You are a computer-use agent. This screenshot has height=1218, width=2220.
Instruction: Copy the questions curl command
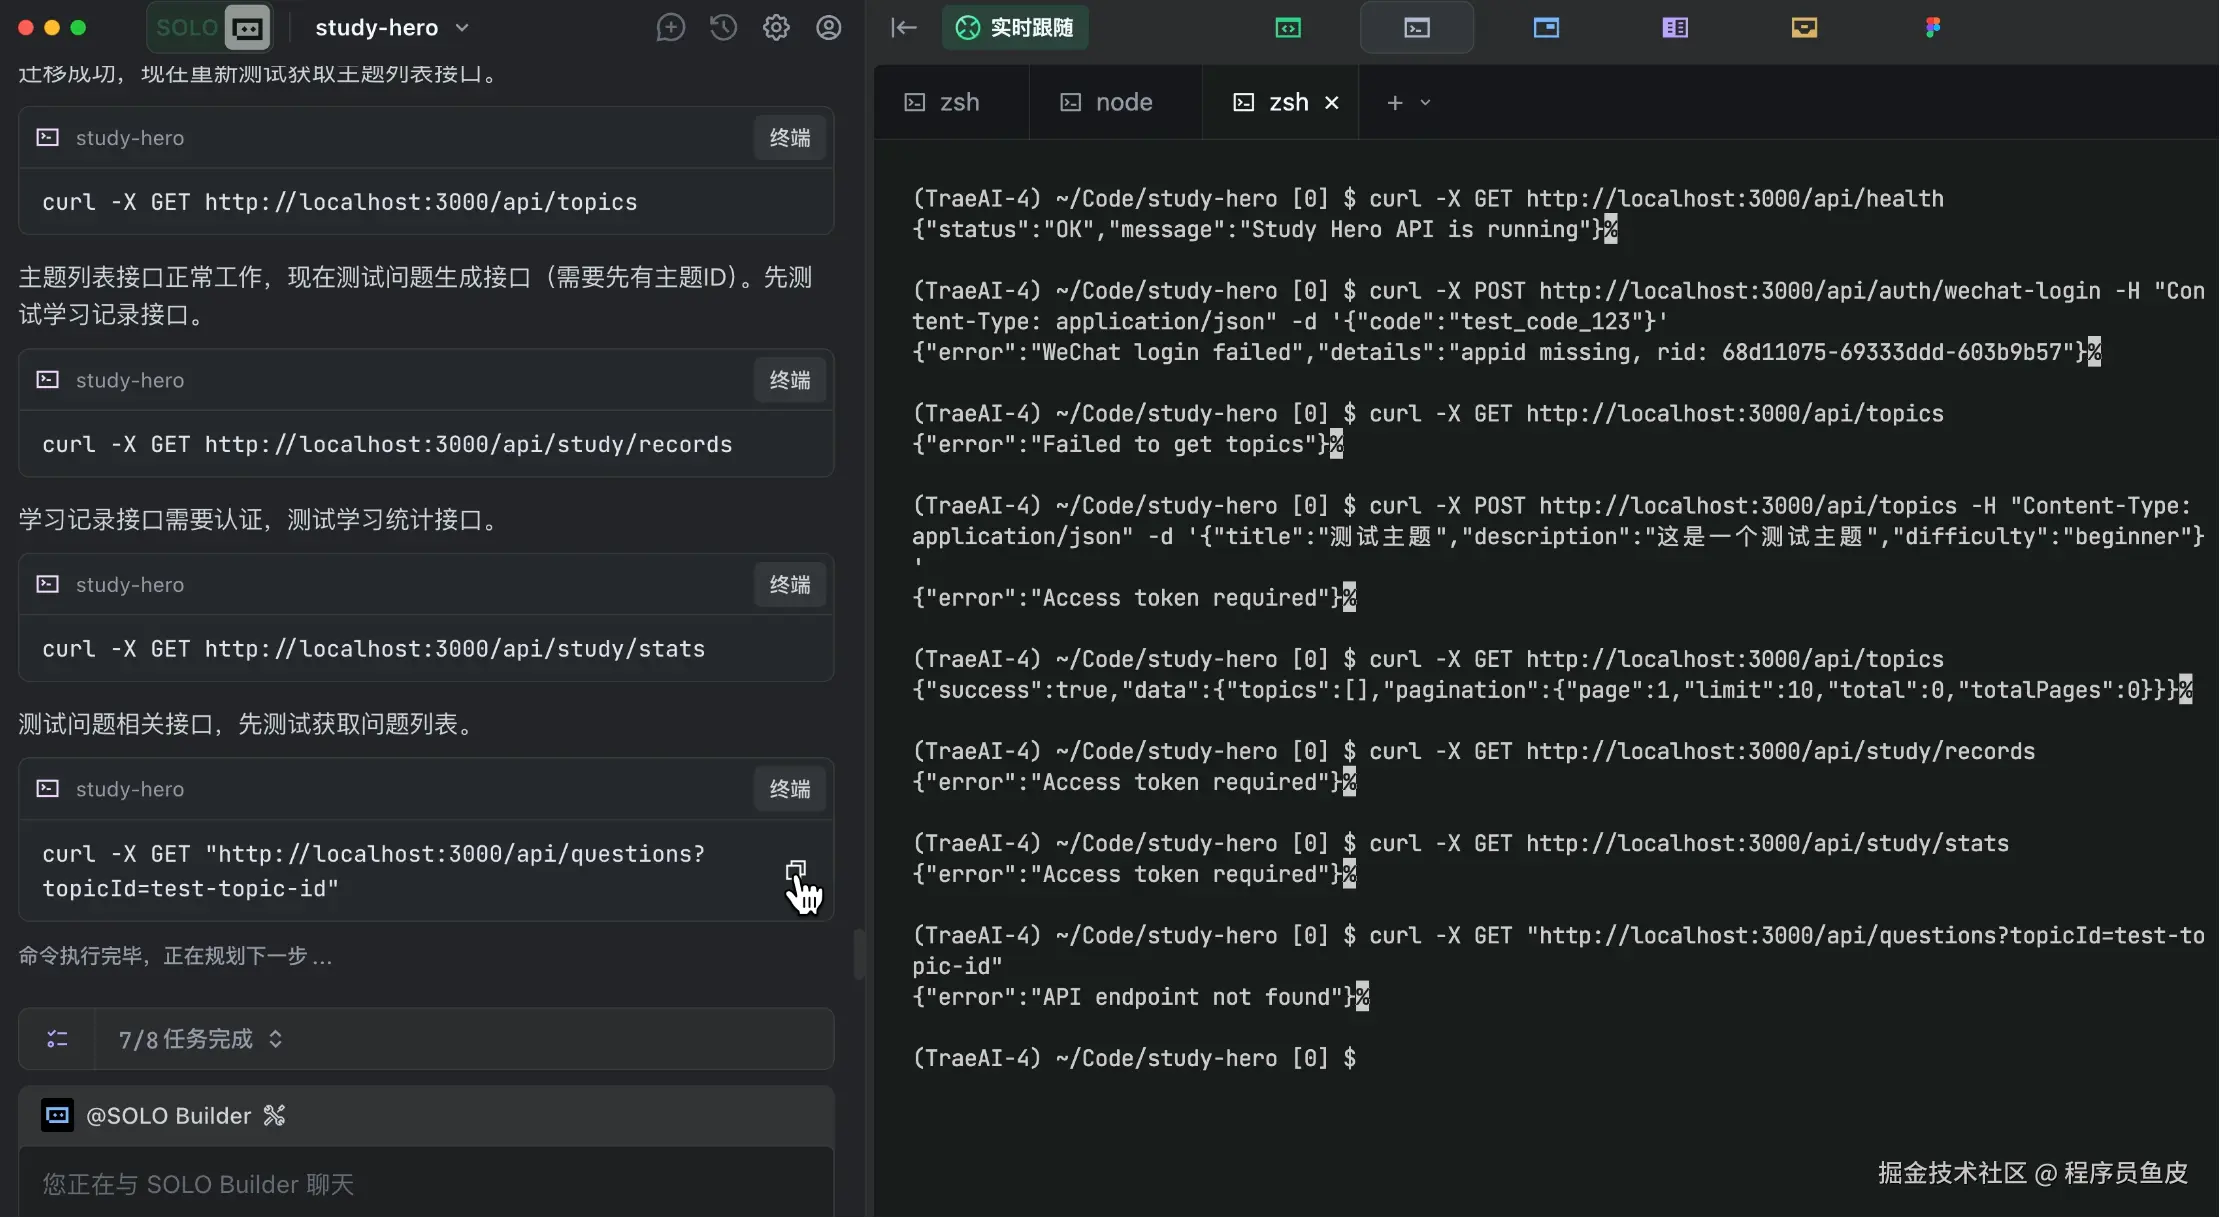(x=795, y=871)
